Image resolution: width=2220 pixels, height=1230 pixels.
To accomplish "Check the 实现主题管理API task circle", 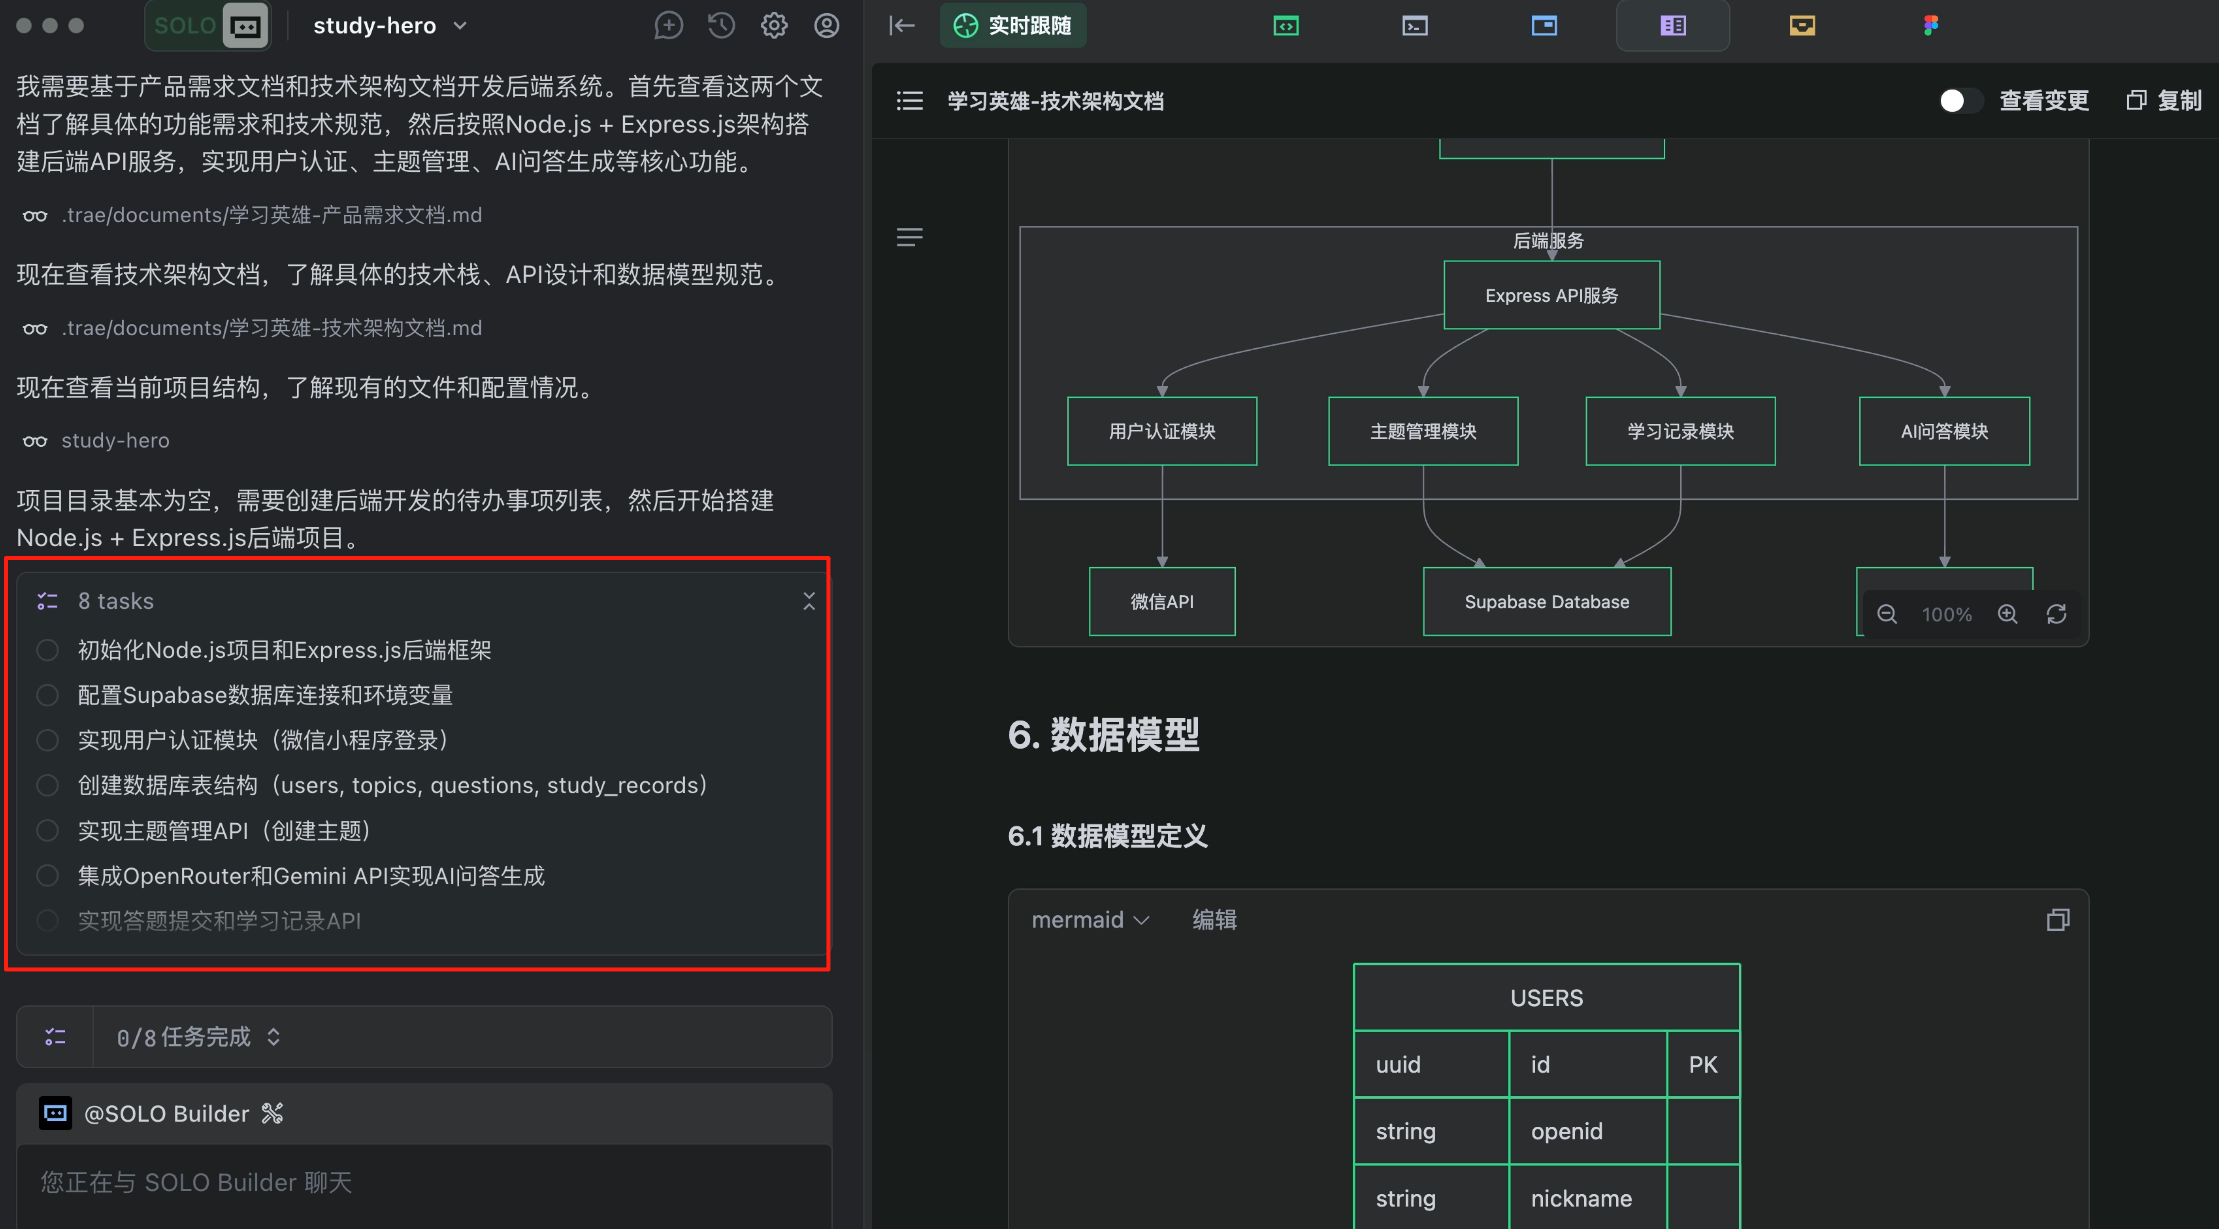I will (x=47, y=831).
